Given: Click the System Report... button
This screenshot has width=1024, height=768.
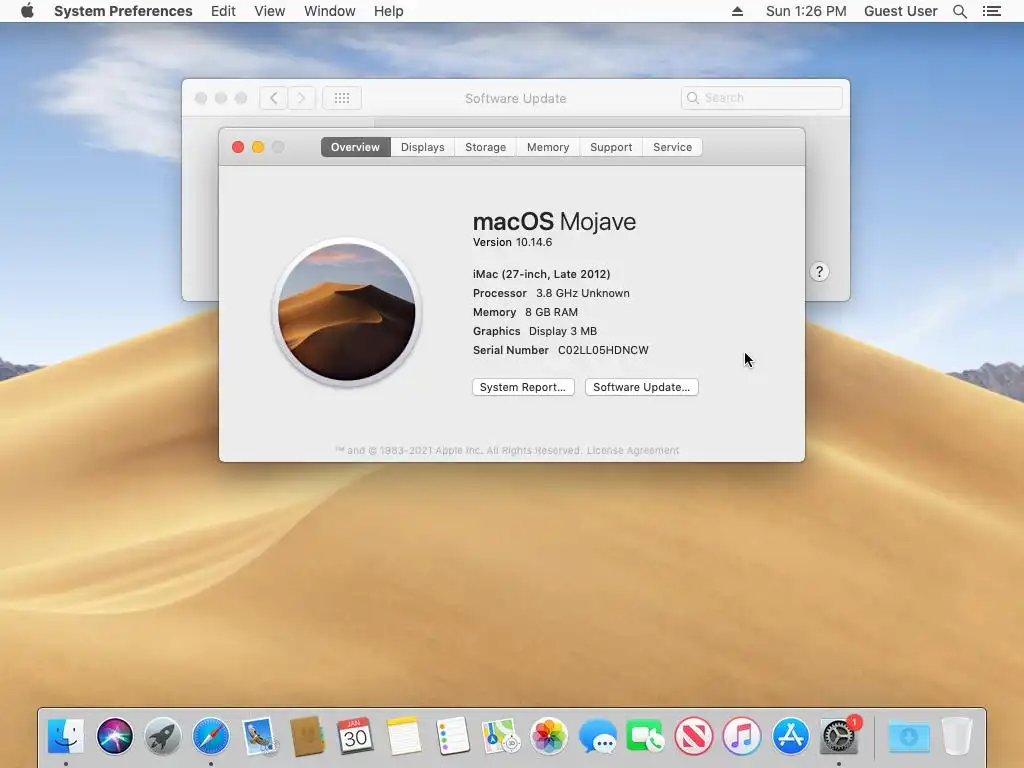Looking at the screenshot, I should (523, 387).
